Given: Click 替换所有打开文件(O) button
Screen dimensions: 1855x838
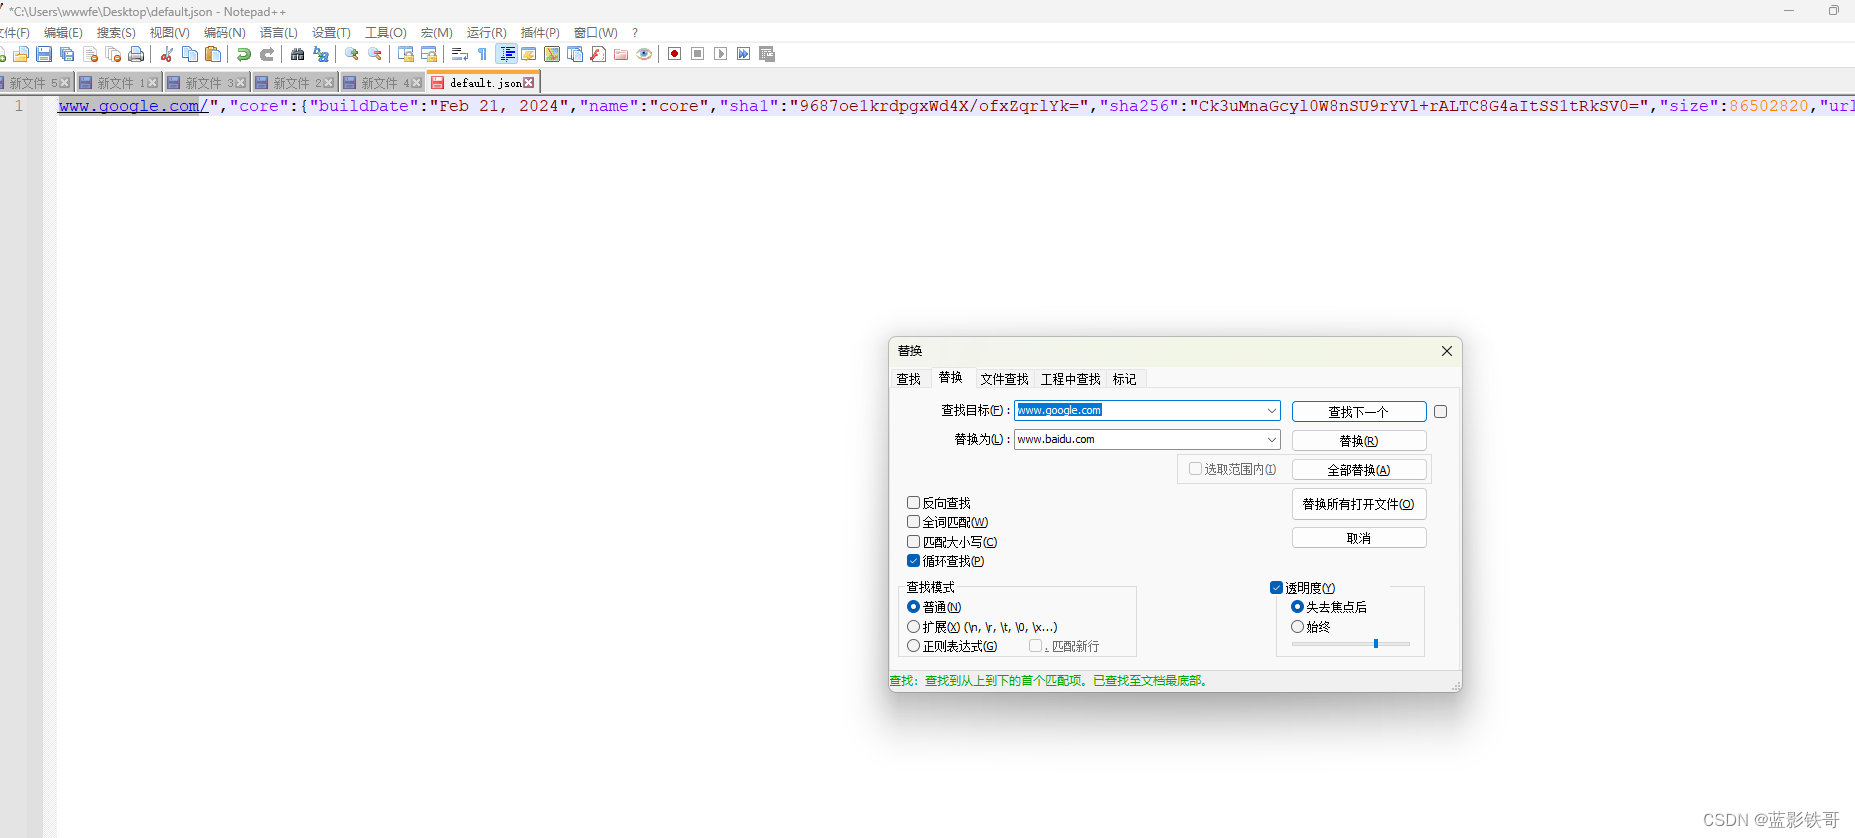Looking at the screenshot, I should tap(1359, 504).
